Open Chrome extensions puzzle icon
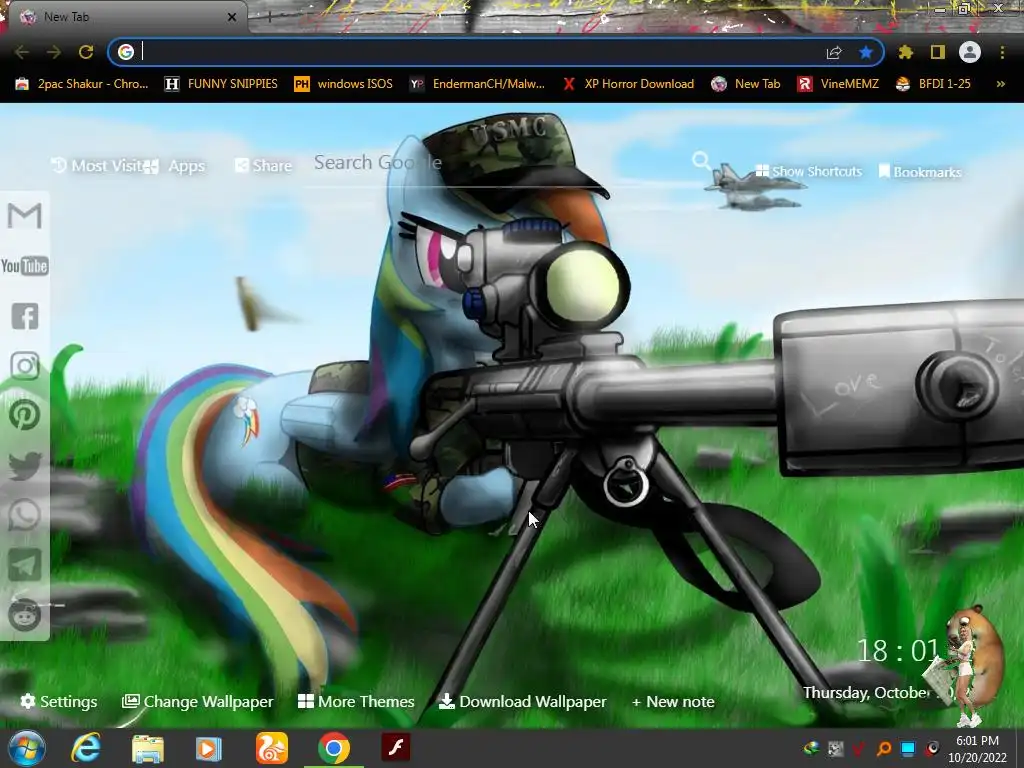Image resolution: width=1024 pixels, height=768 pixels. tap(906, 52)
